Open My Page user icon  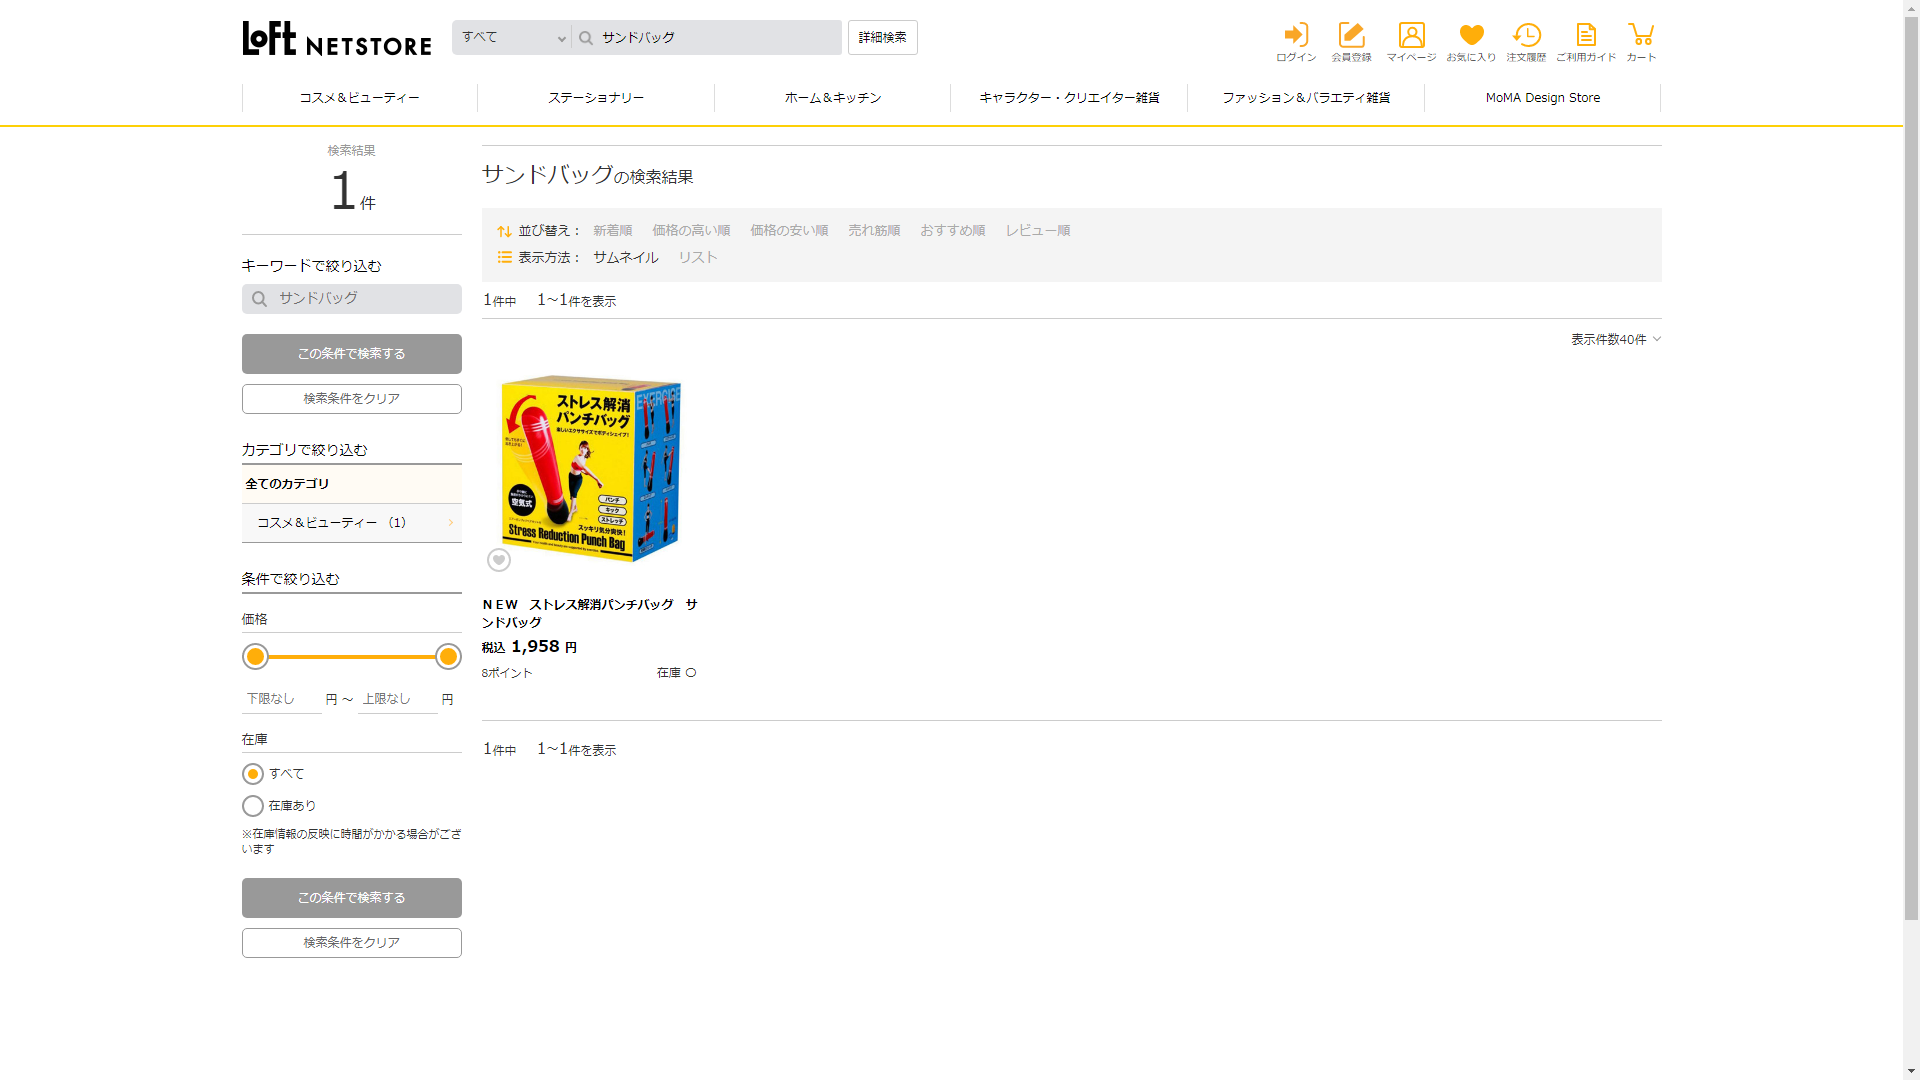[x=1411, y=36]
